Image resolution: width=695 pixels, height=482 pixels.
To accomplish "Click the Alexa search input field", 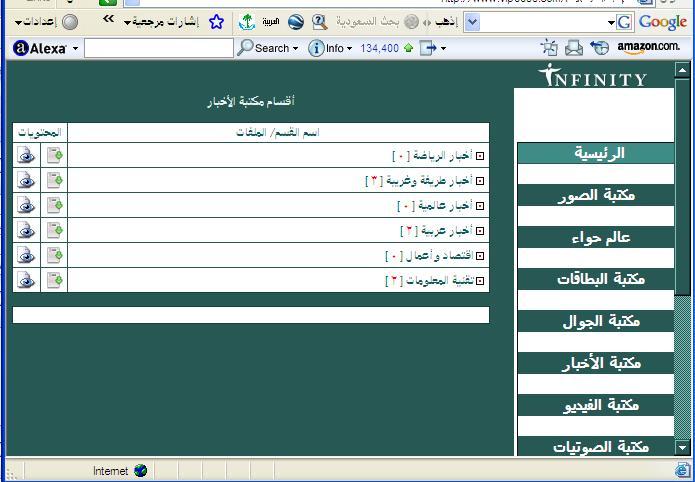I will [x=158, y=47].
